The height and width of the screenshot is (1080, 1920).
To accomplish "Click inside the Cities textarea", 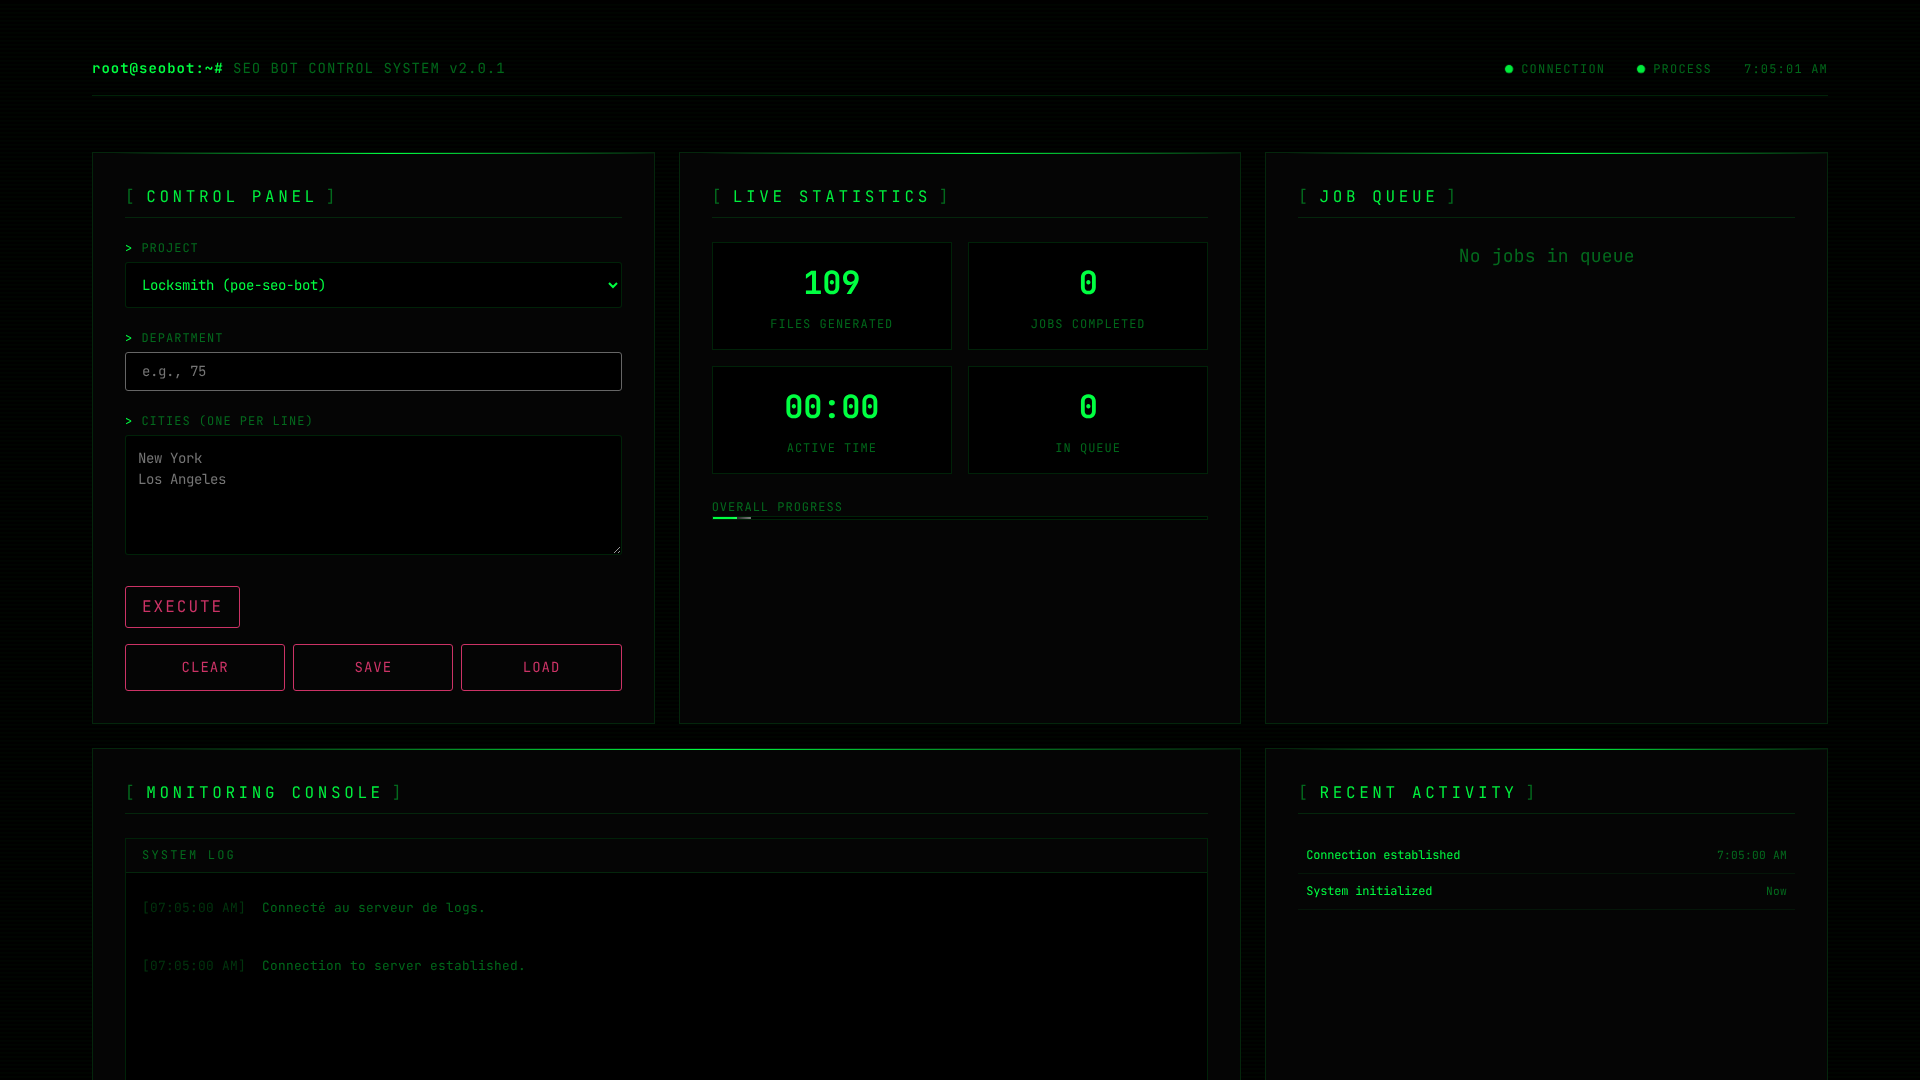I will (372, 495).
